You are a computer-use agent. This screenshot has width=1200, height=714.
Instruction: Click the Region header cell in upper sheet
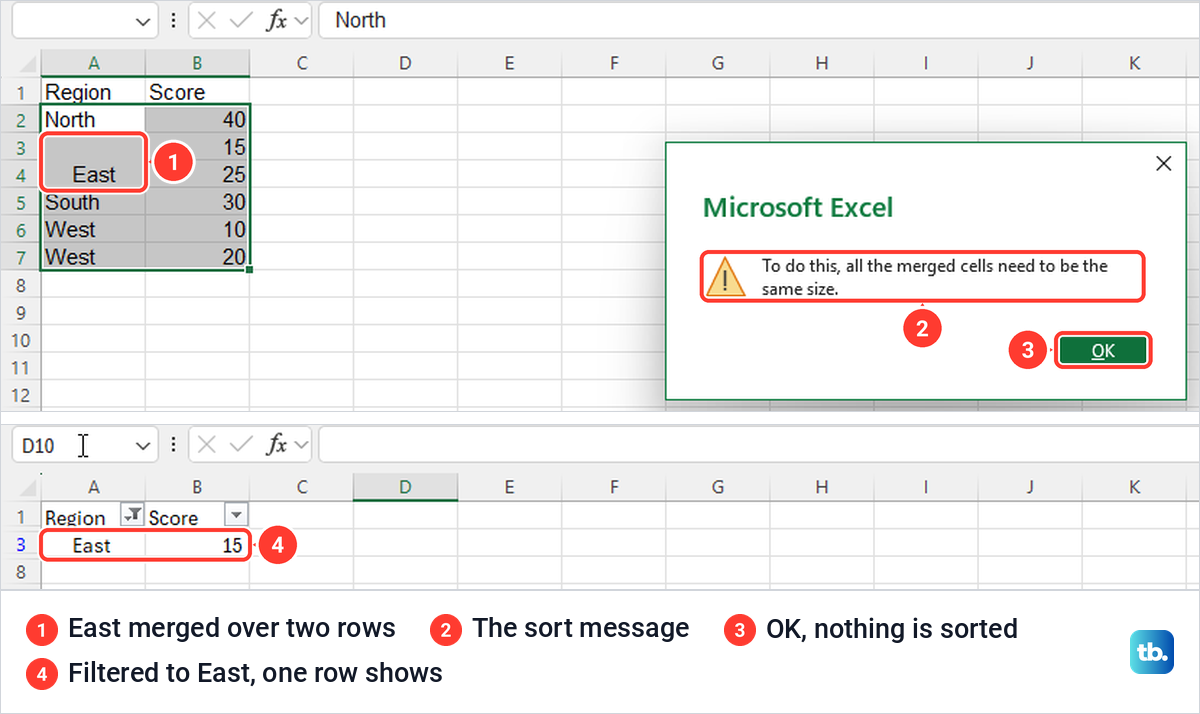coord(94,92)
